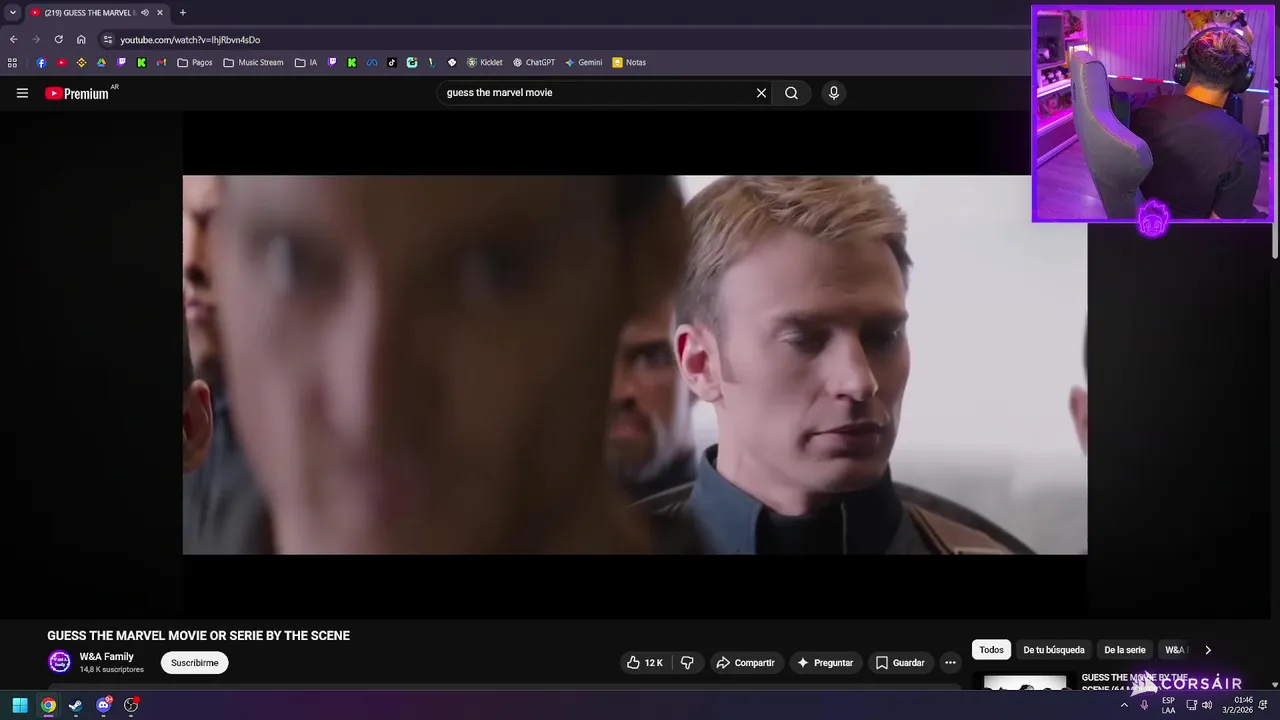Screen dimensions: 1280x720
Task: Open the three-dots more actions menu
Action: click(950, 663)
